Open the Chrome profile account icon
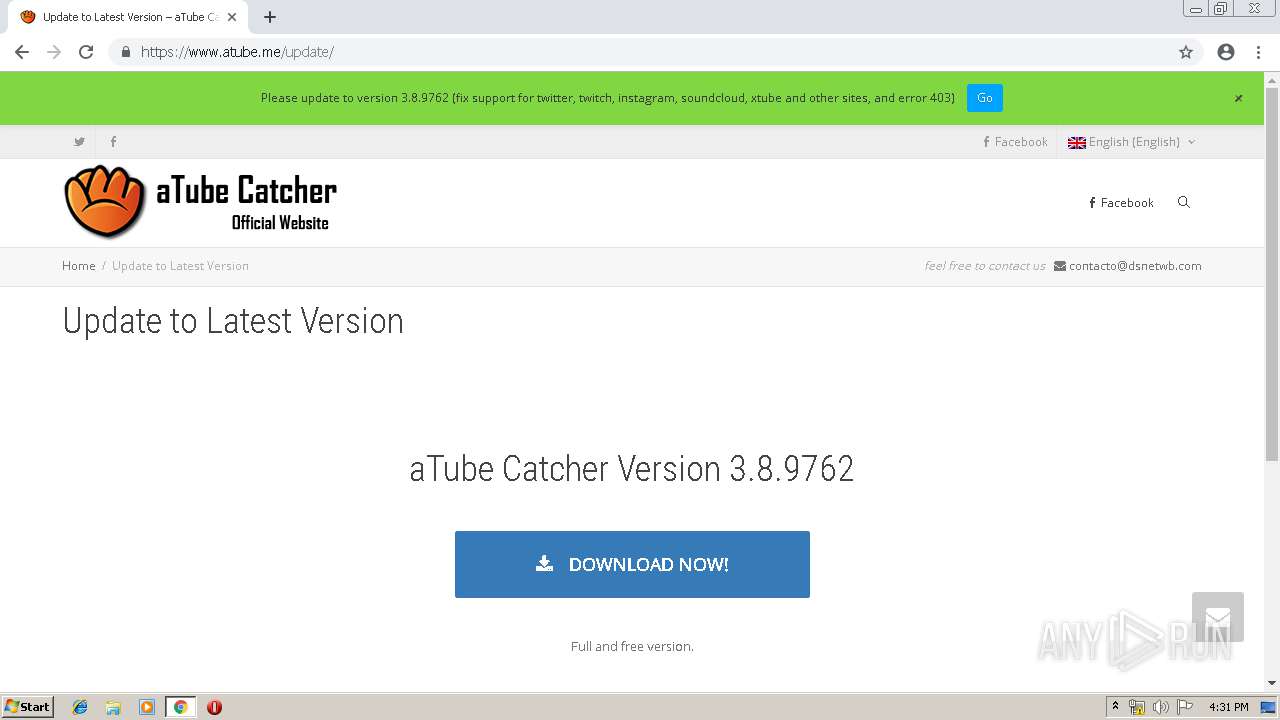 (1226, 52)
